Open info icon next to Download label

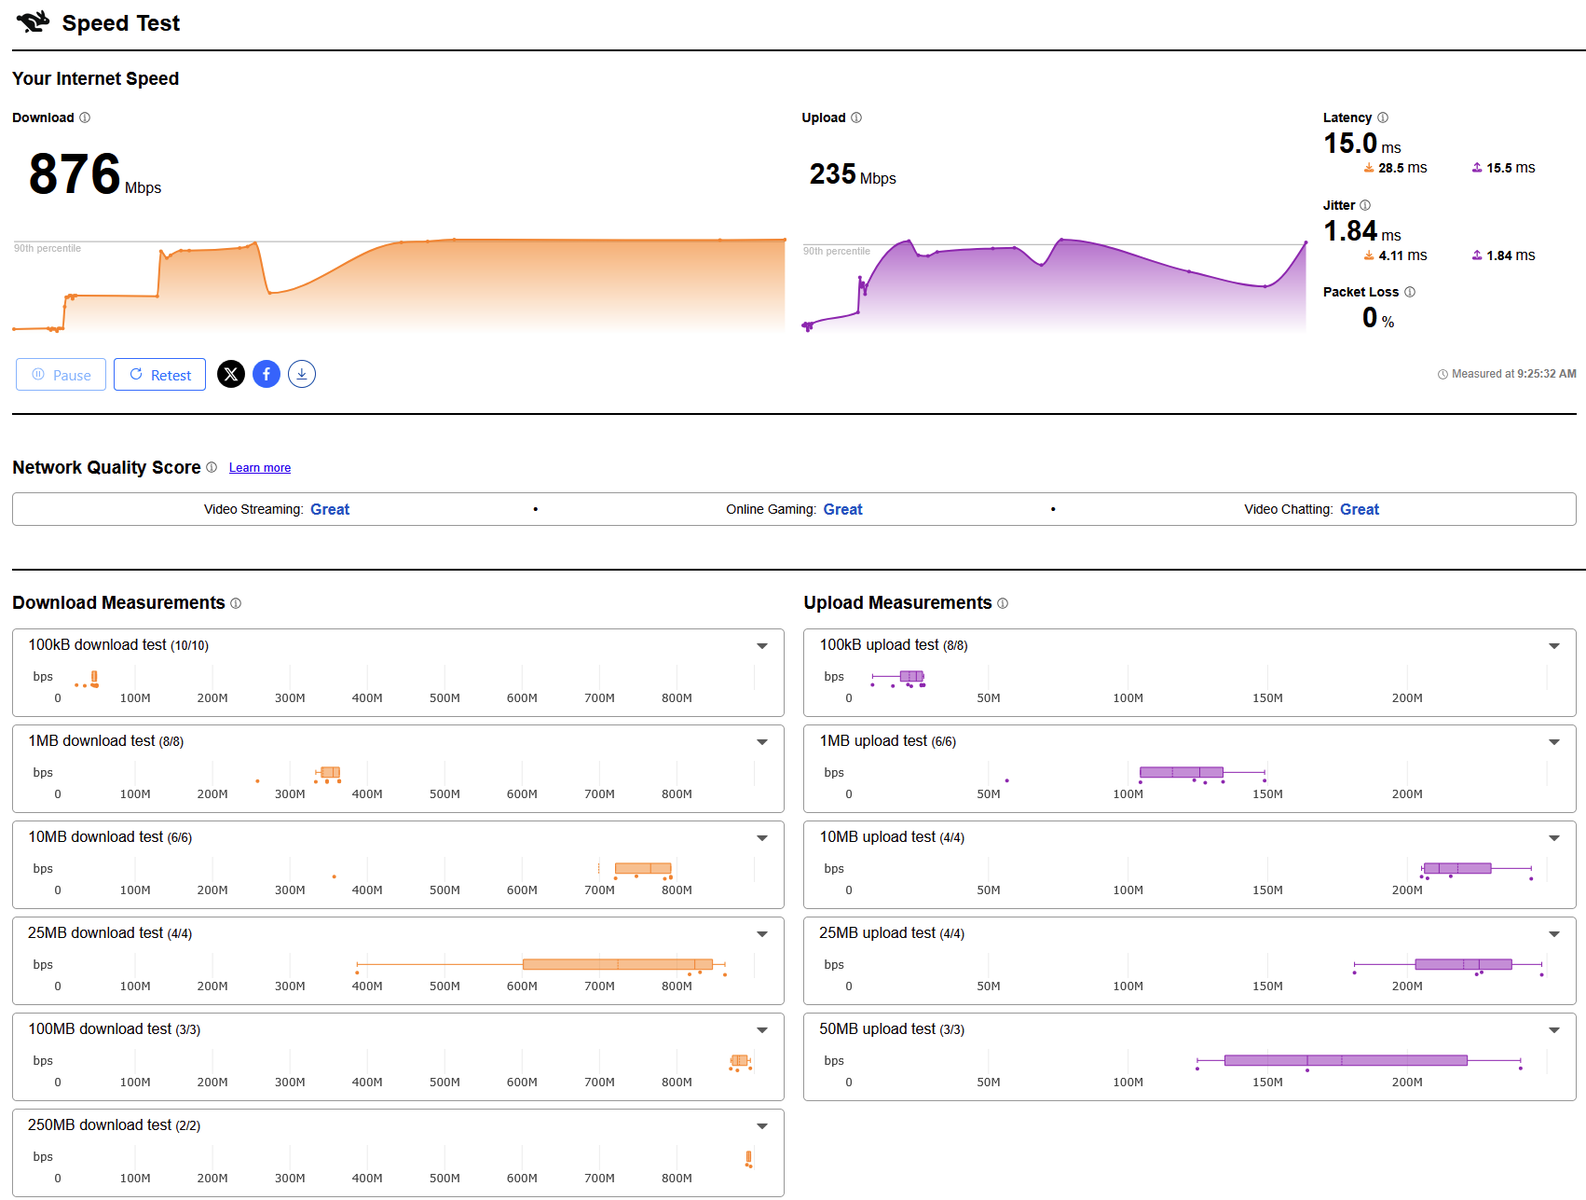tap(85, 118)
